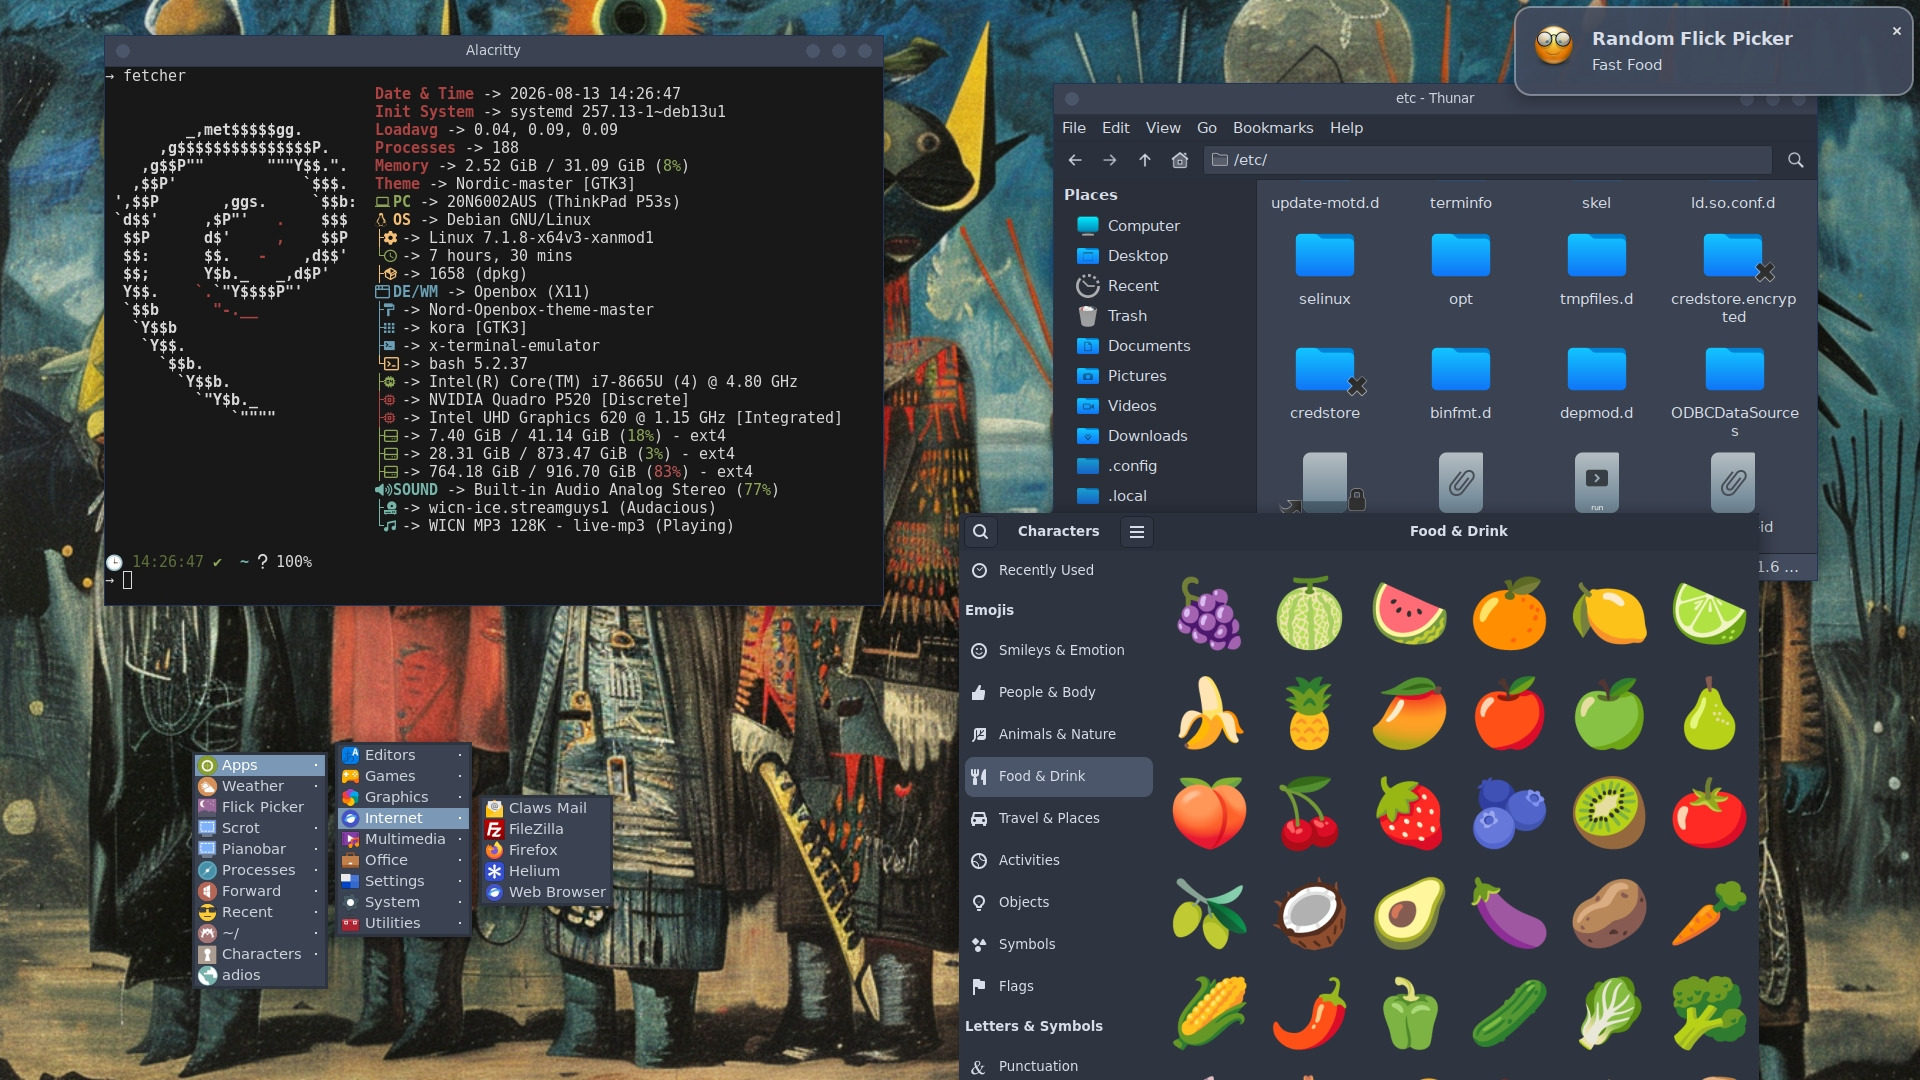The height and width of the screenshot is (1080, 1920).
Task: Select the cherries emoji
Action: coord(1309,814)
